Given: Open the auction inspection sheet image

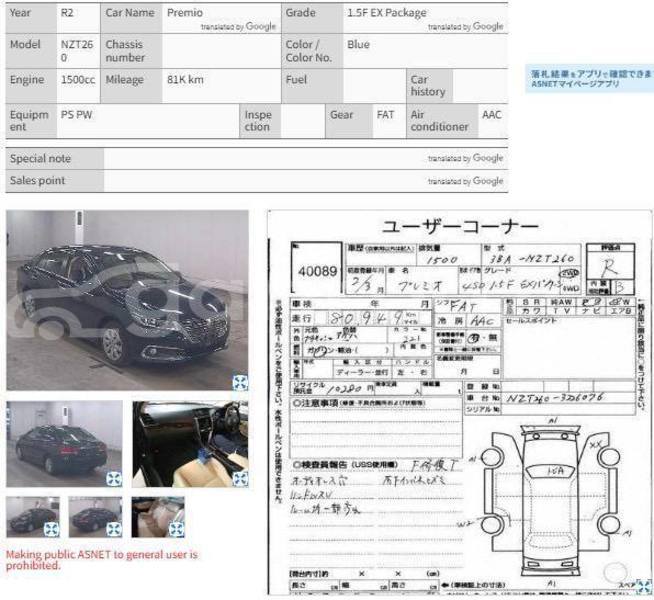Looking at the screenshot, I should [x=460, y=402].
